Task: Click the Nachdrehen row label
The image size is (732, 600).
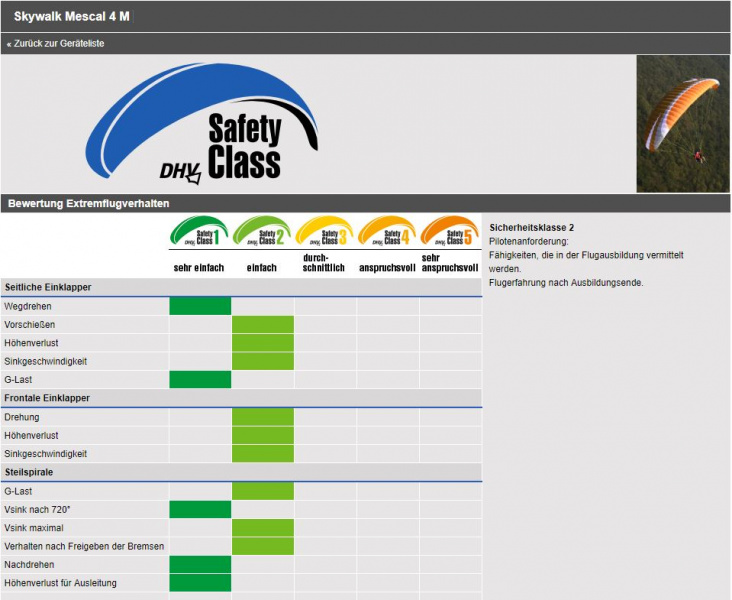Action: [x=29, y=565]
